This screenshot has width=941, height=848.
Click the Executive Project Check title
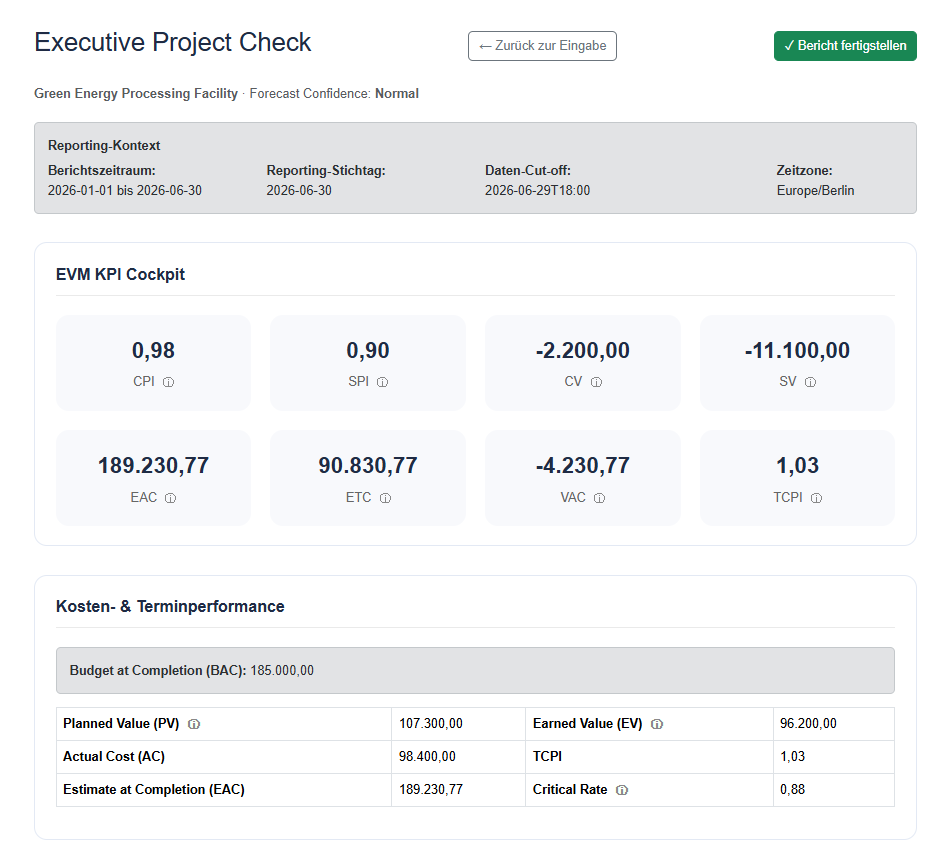(173, 43)
